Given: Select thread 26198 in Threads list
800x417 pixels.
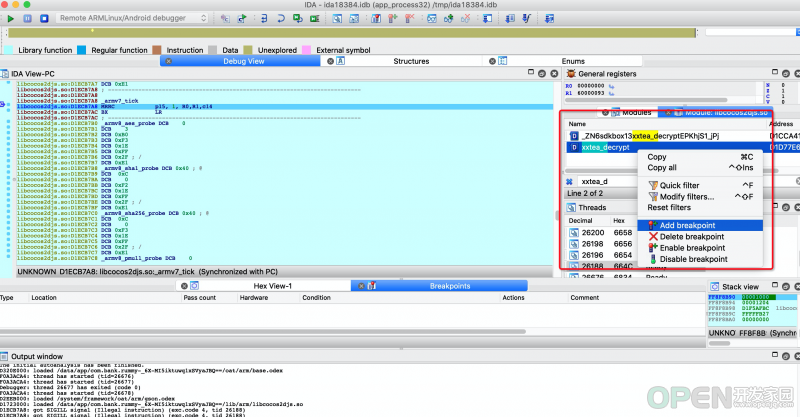Looking at the screenshot, I should pyautogui.click(x=601, y=243).
